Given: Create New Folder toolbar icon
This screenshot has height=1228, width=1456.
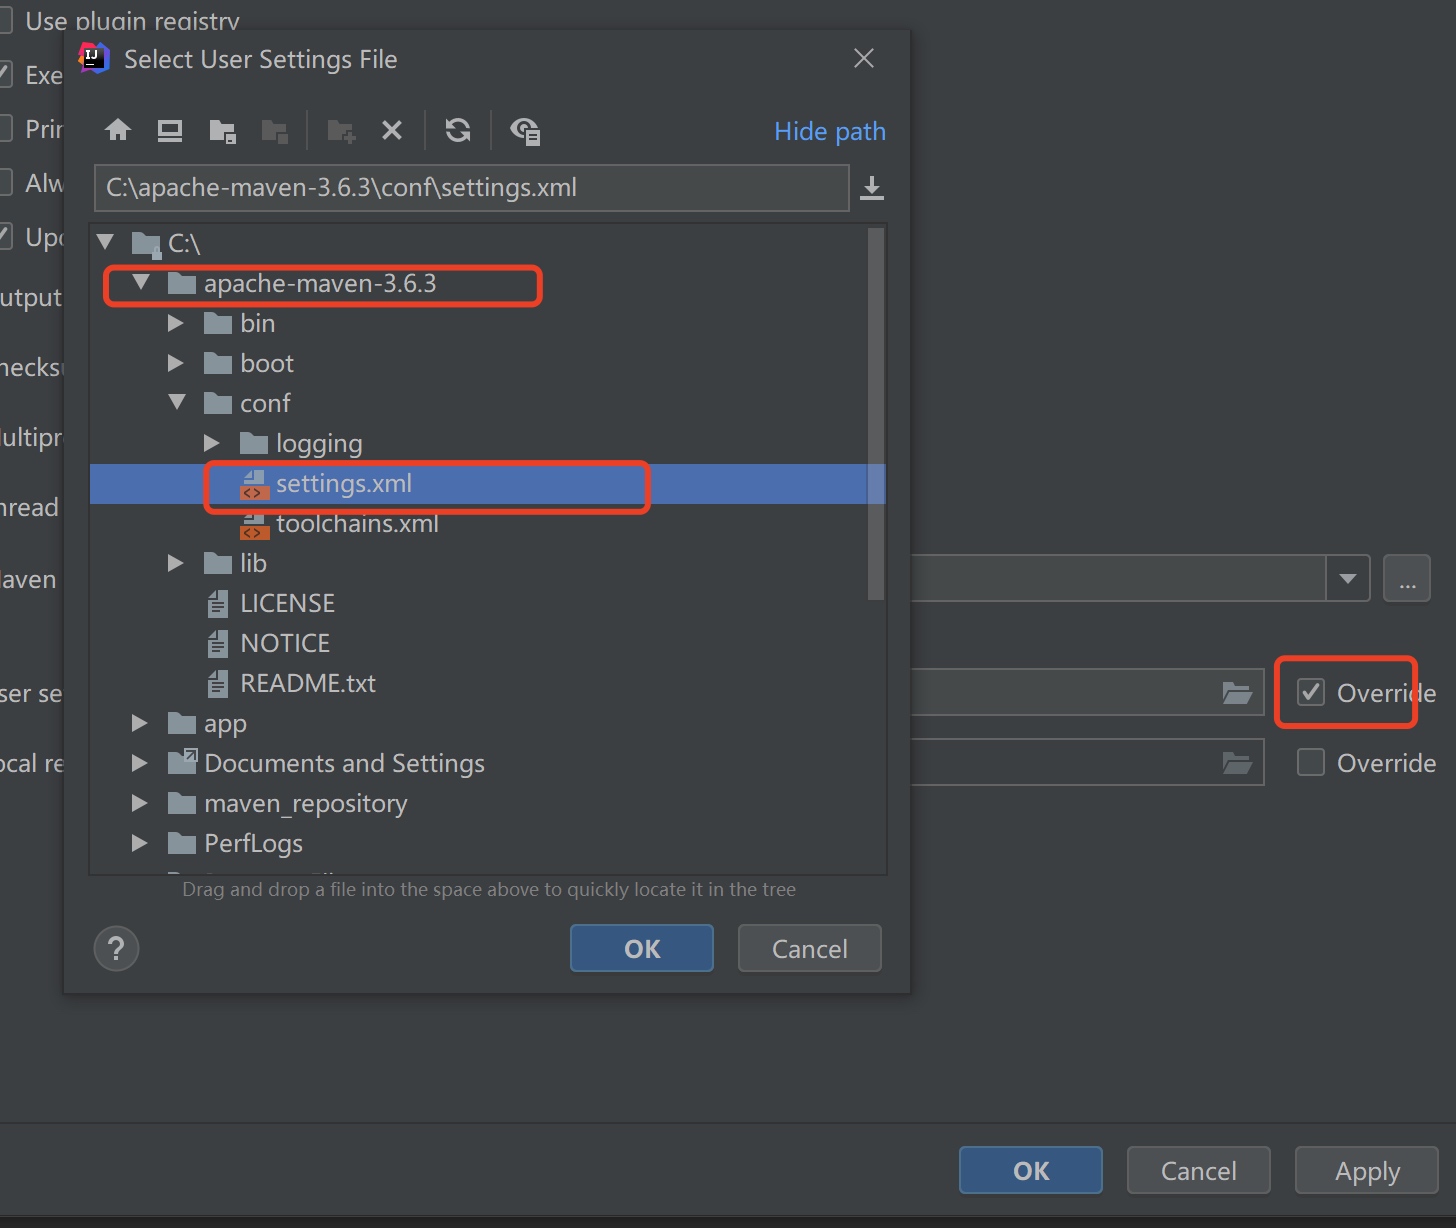Looking at the screenshot, I should (x=341, y=131).
